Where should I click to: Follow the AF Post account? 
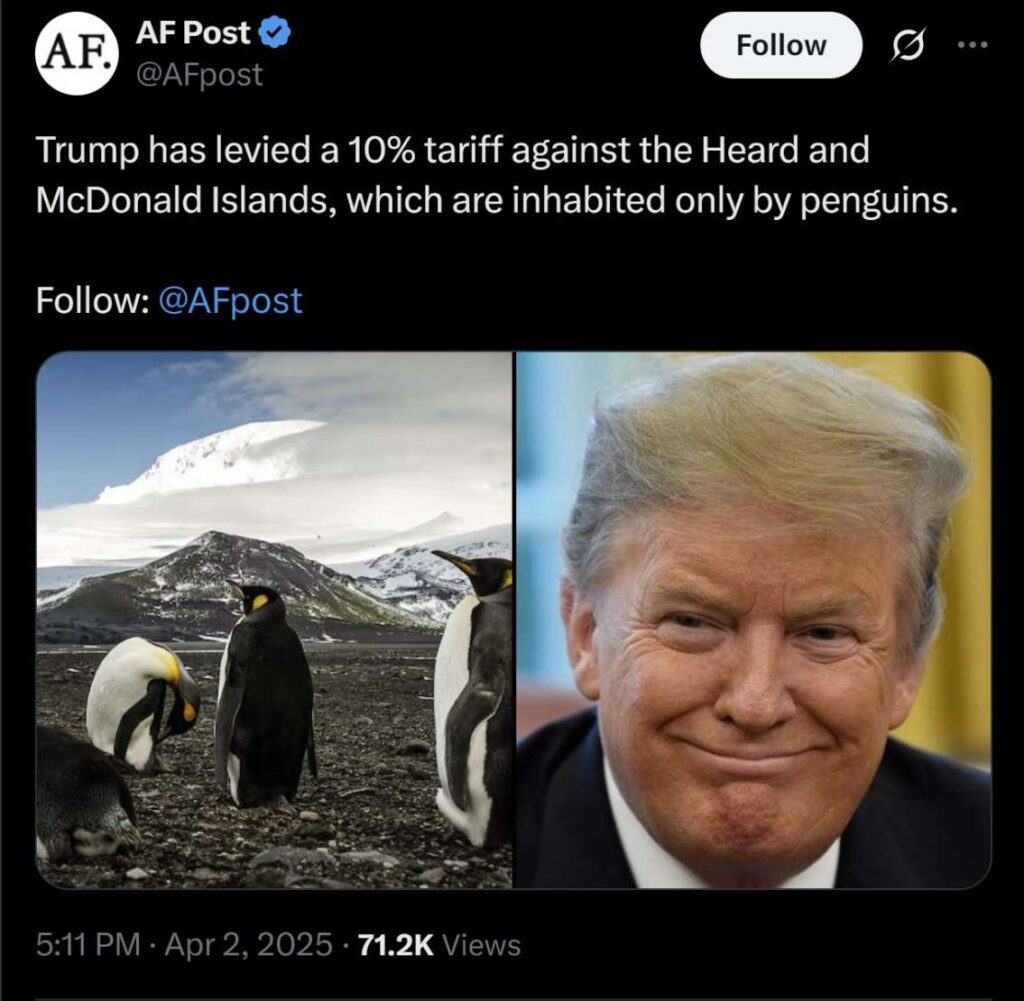tap(781, 46)
